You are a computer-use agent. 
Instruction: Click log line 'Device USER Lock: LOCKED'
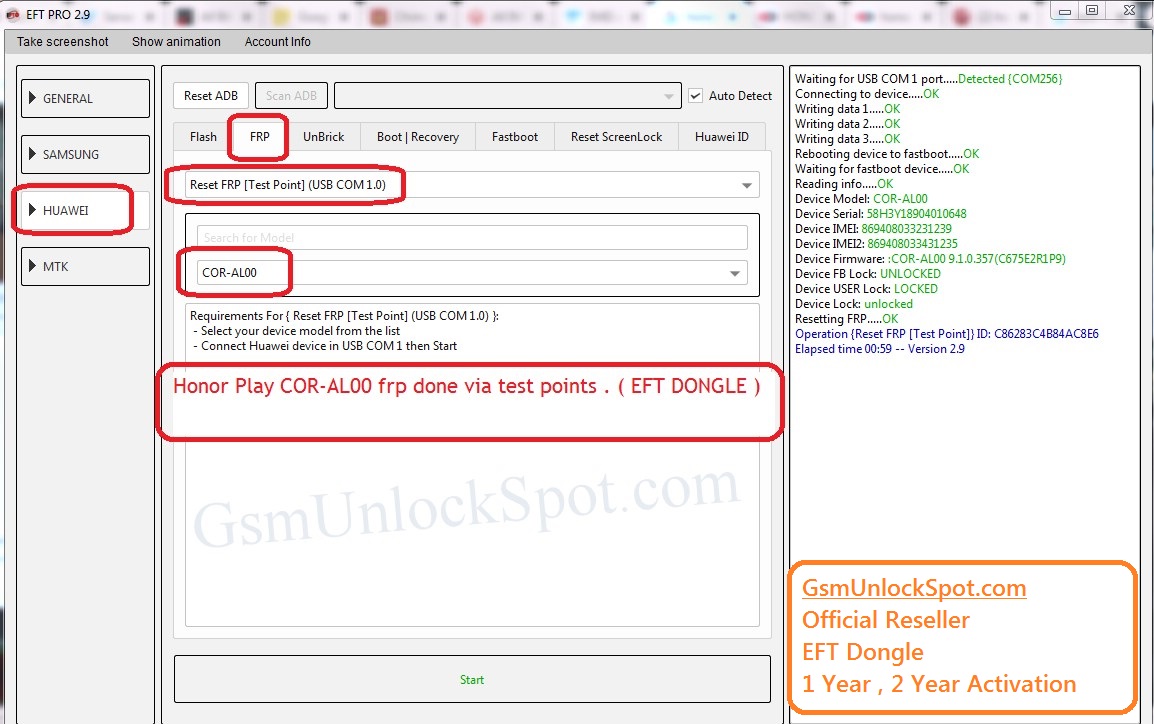[x=866, y=288]
